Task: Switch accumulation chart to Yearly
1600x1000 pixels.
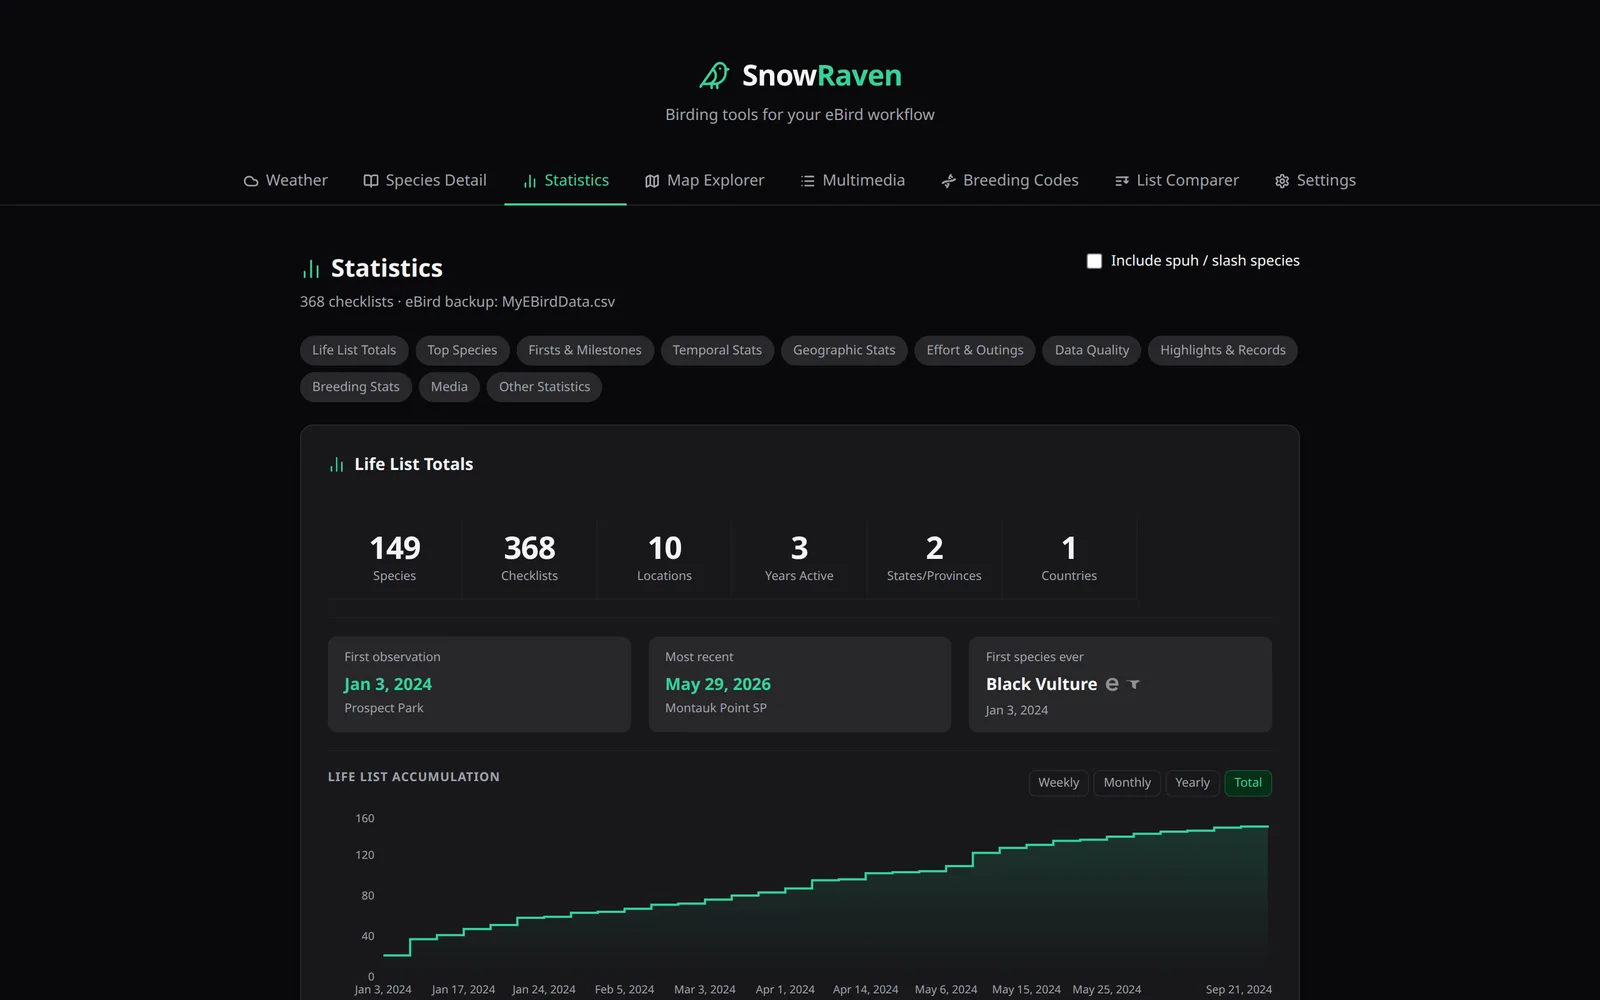Action: [x=1192, y=783]
